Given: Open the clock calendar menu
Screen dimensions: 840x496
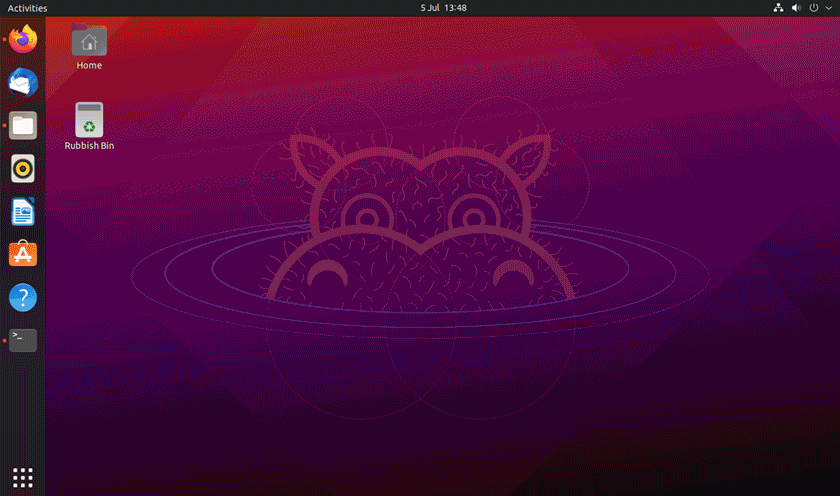Looking at the screenshot, I should [443, 8].
